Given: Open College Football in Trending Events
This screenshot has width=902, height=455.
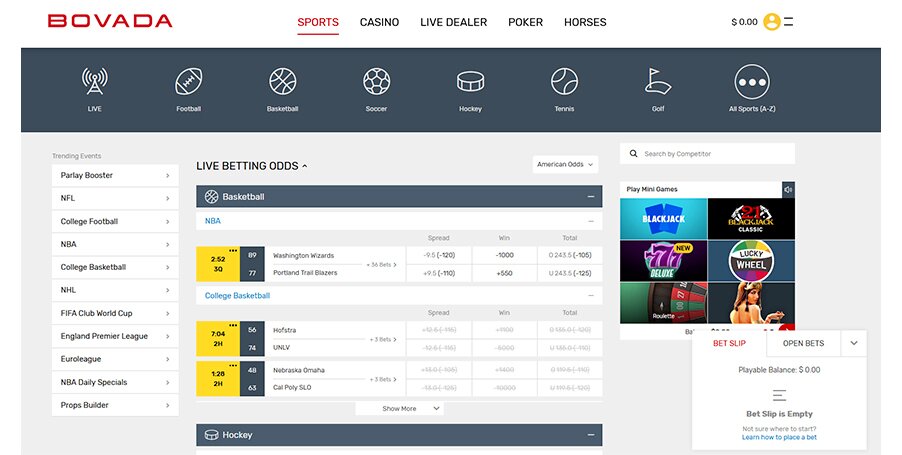Looking at the screenshot, I should [115, 221].
